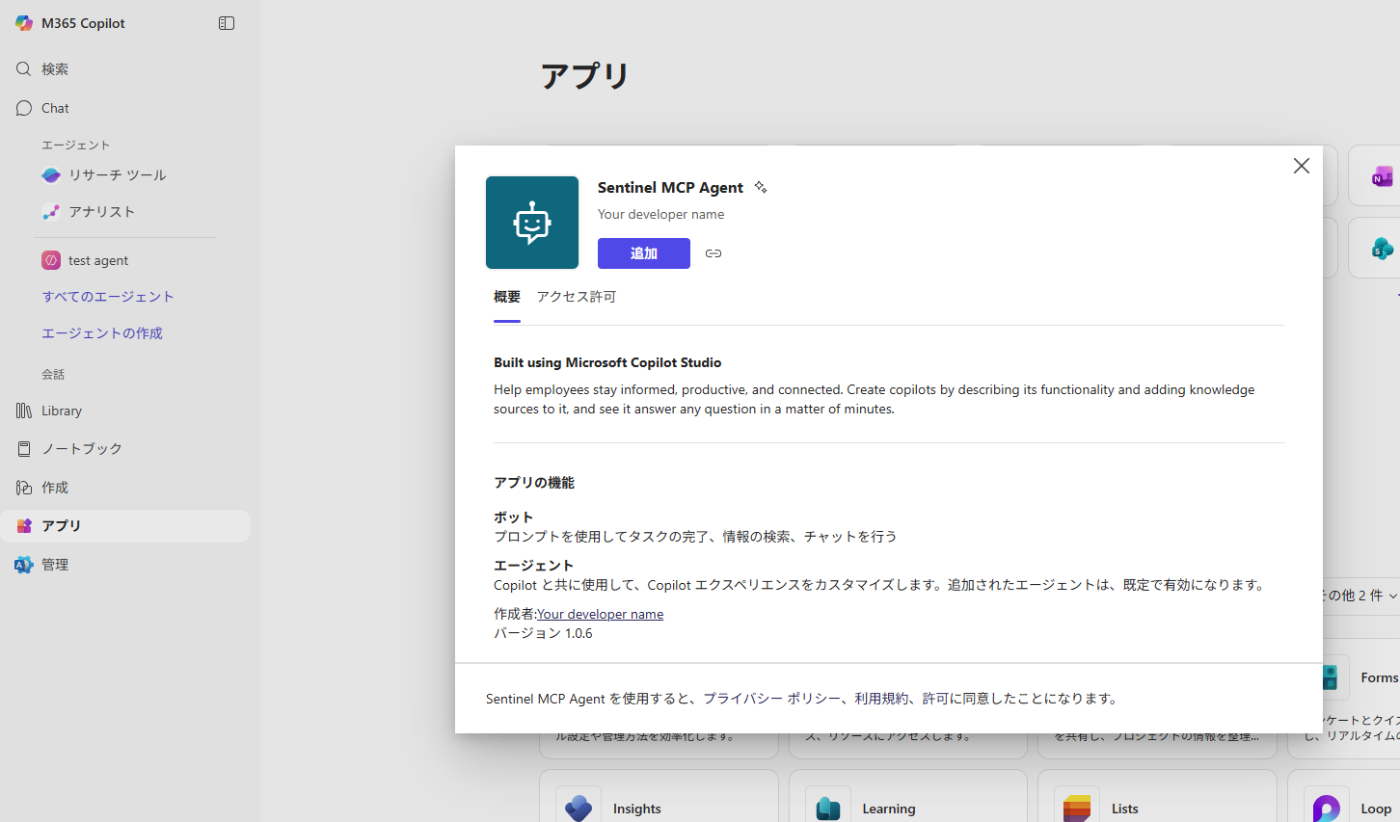Switch to the アクセス許可 tab

576,297
